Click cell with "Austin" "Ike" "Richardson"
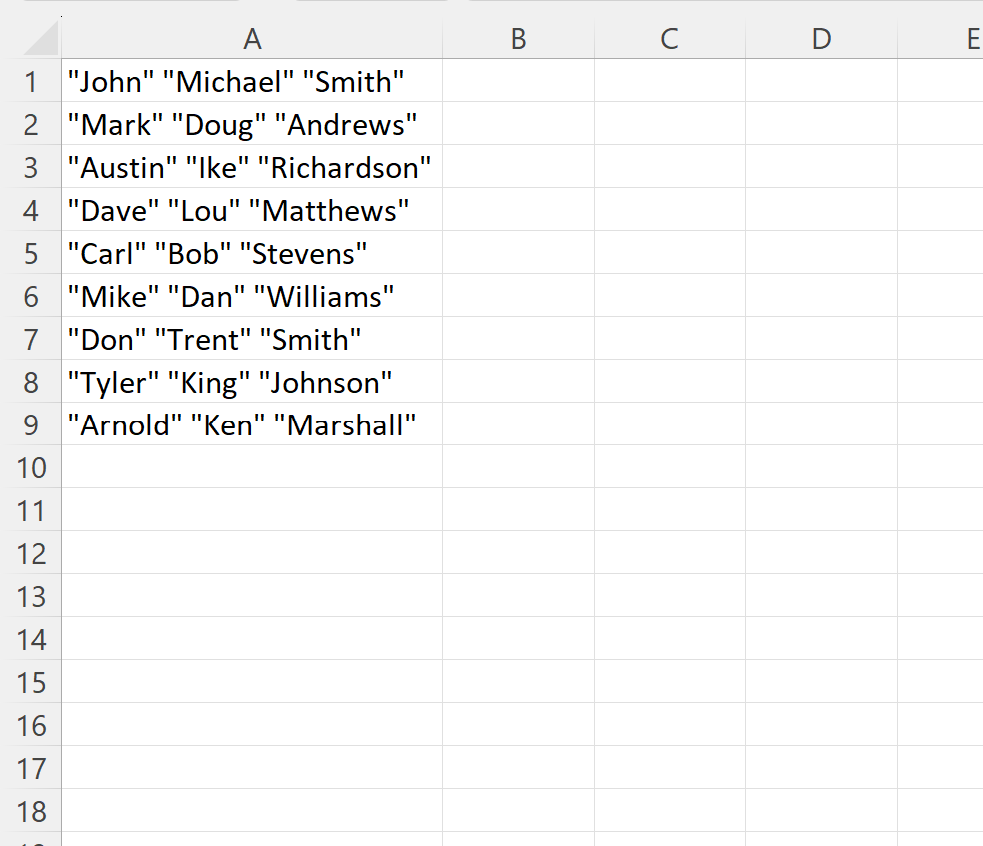 point(252,167)
